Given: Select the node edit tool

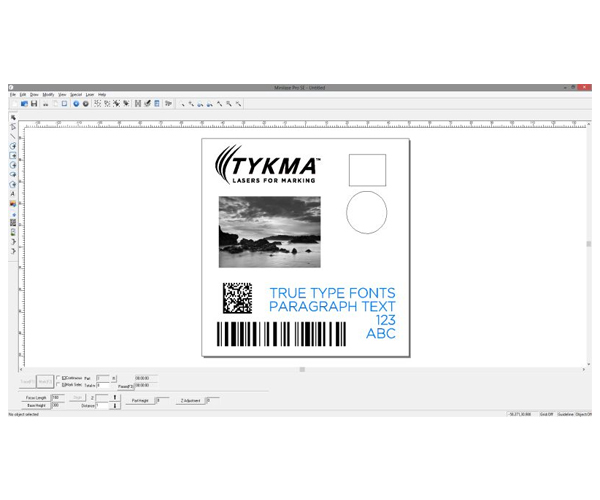Looking at the screenshot, I should point(13,127).
